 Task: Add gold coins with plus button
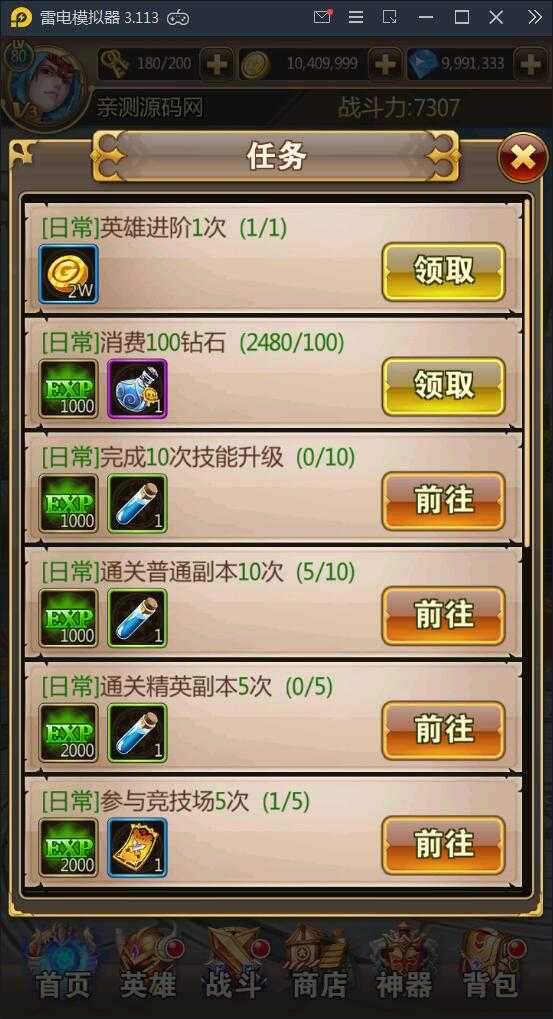[x=385, y=64]
